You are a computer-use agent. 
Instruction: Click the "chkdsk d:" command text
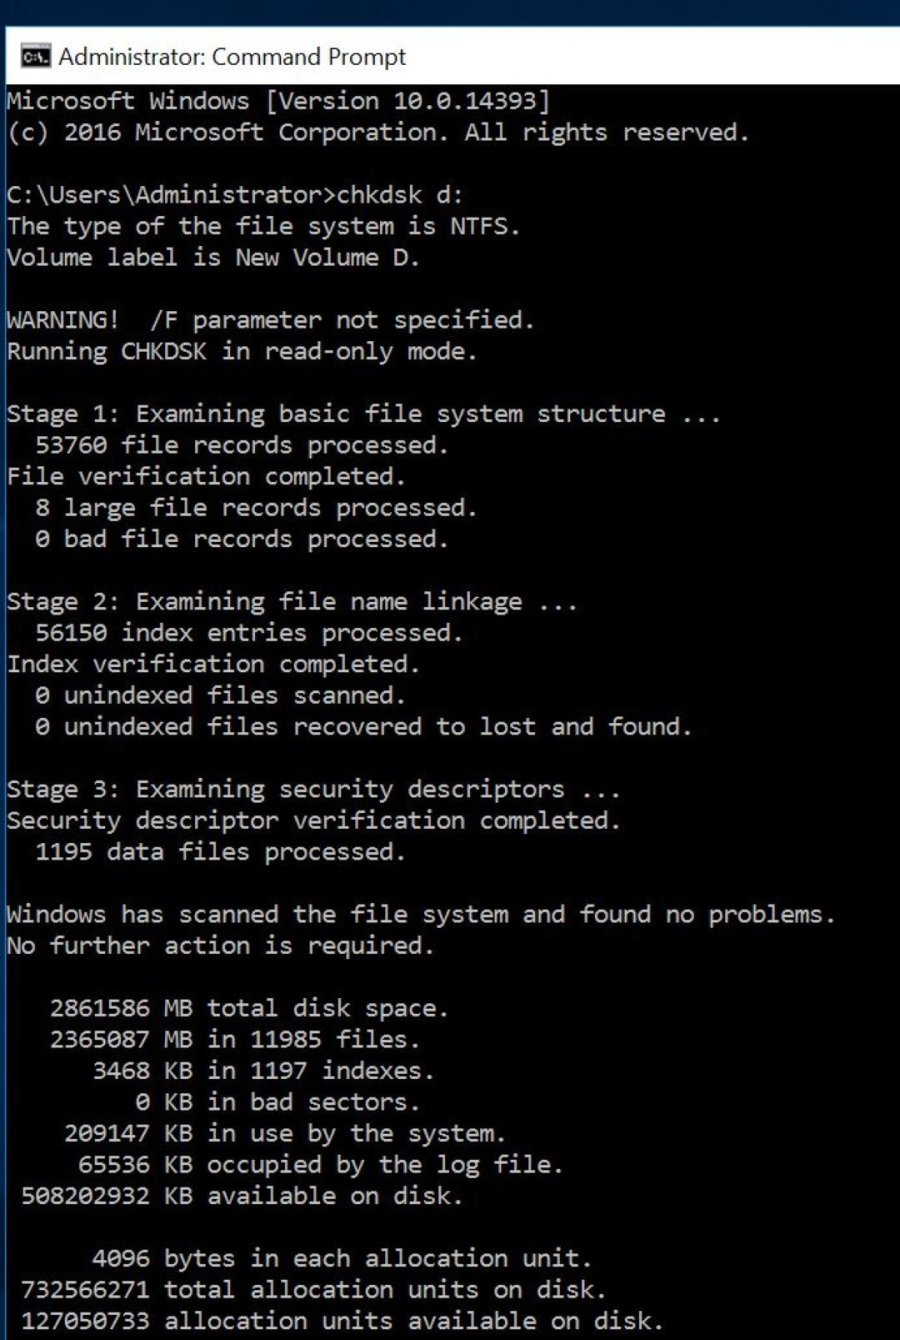coord(400,195)
